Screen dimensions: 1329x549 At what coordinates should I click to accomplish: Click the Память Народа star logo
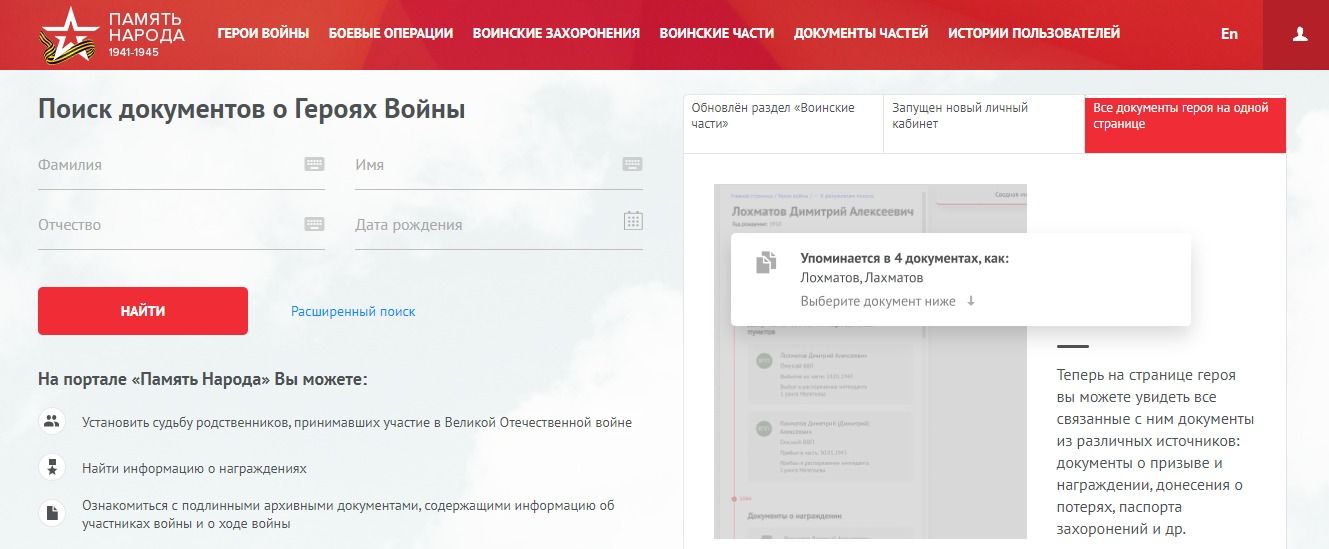click(71, 33)
